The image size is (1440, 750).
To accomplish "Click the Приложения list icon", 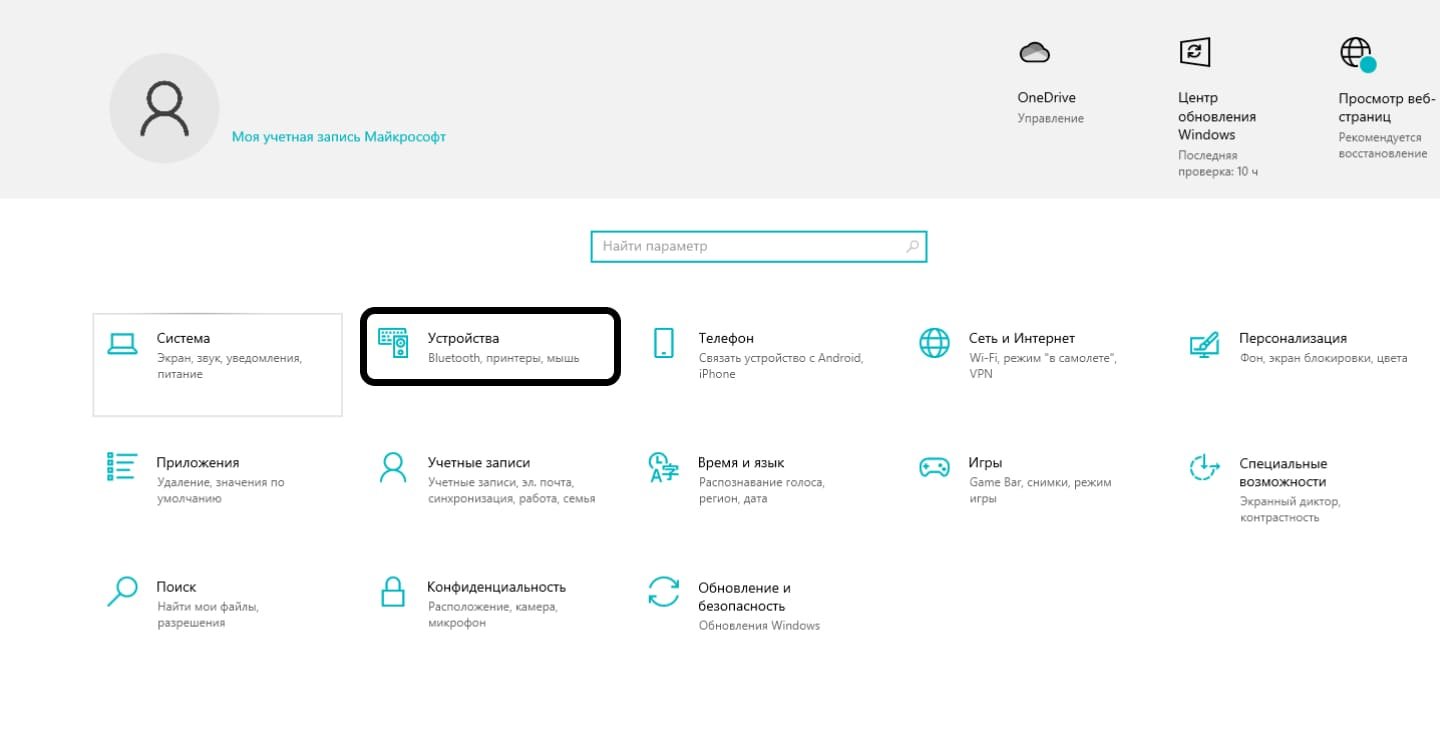I will [x=122, y=467].
